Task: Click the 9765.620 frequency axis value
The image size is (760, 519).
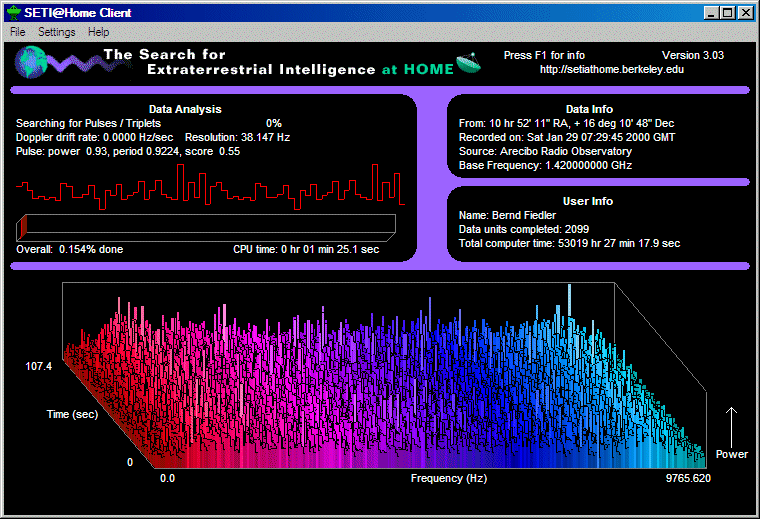Action: (x=688, y=479)
